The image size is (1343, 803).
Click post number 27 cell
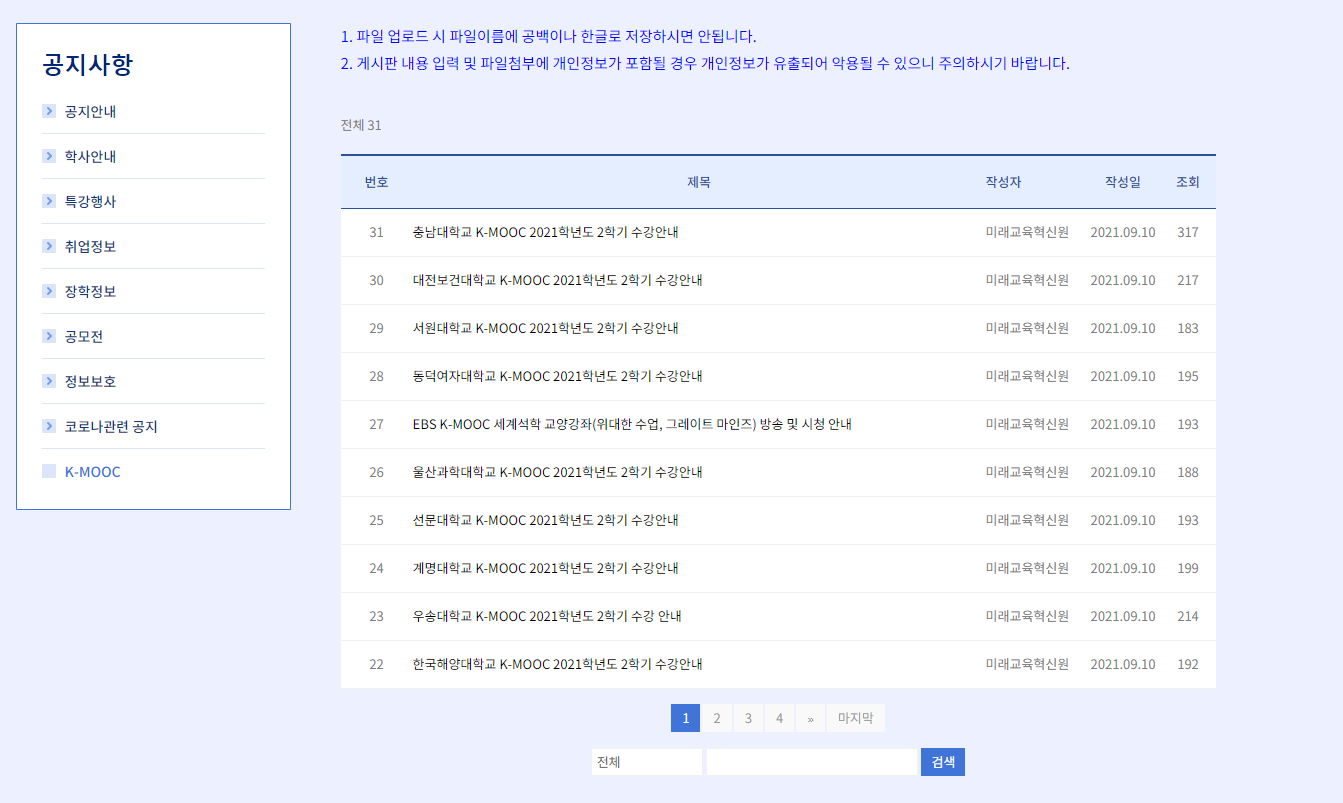pyautogui.click(x=376, y=424)
